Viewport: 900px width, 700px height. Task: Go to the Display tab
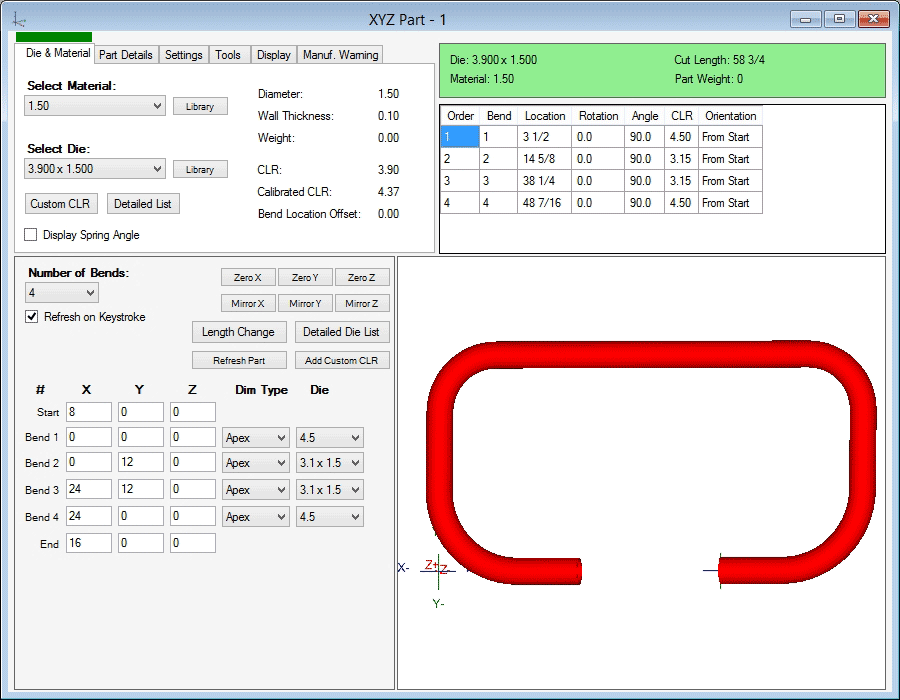point(273,55)
